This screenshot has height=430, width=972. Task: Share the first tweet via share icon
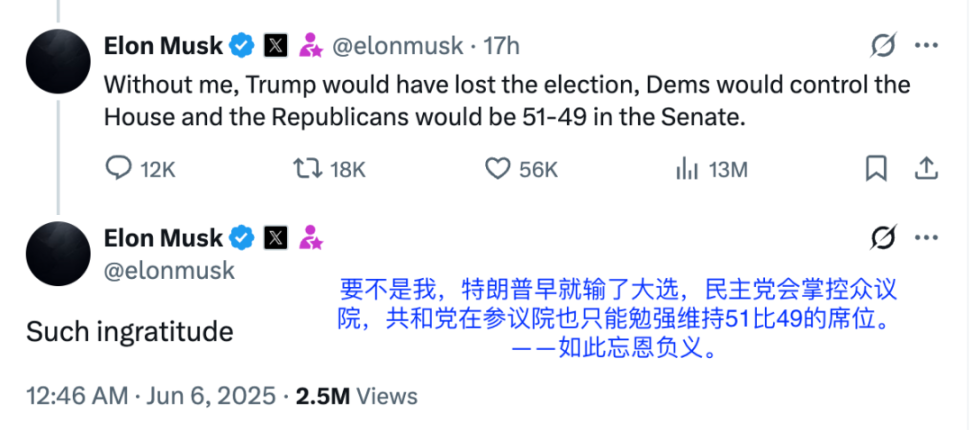[x=926, y=168]
